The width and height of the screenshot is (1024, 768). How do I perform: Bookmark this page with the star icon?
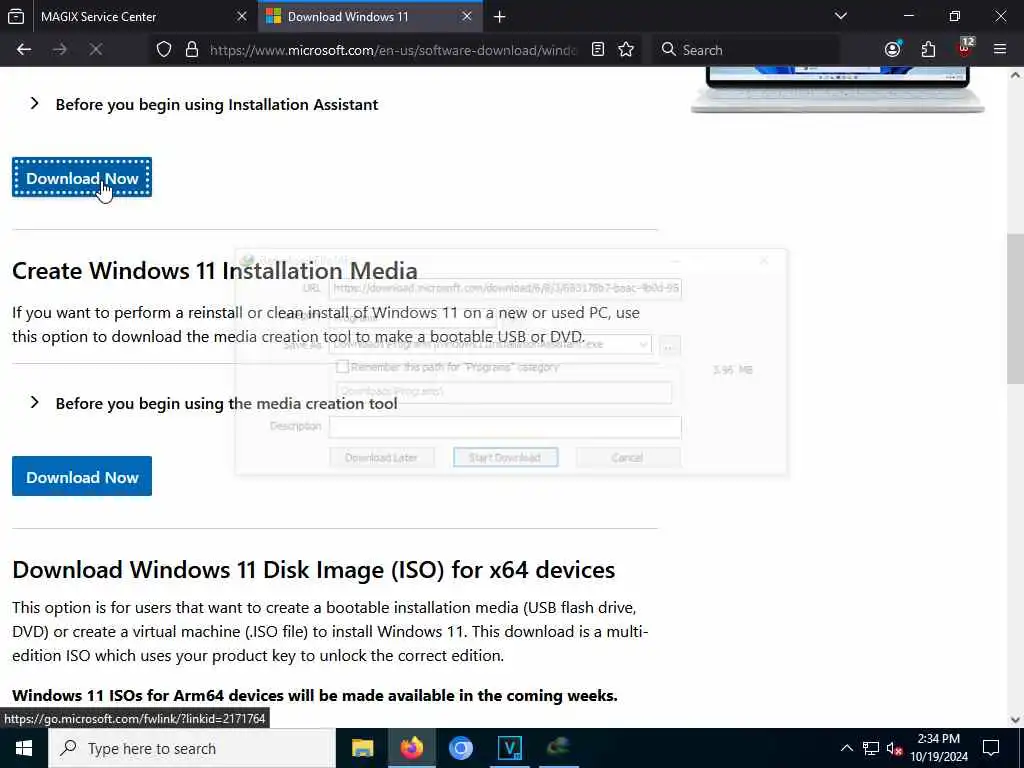click(x=626, y=50)
